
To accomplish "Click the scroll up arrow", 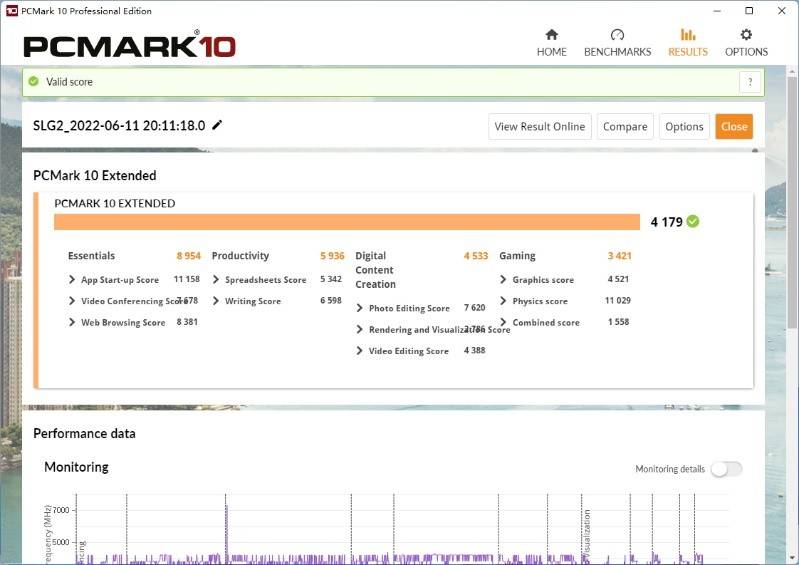I will (x=791, y=72).
